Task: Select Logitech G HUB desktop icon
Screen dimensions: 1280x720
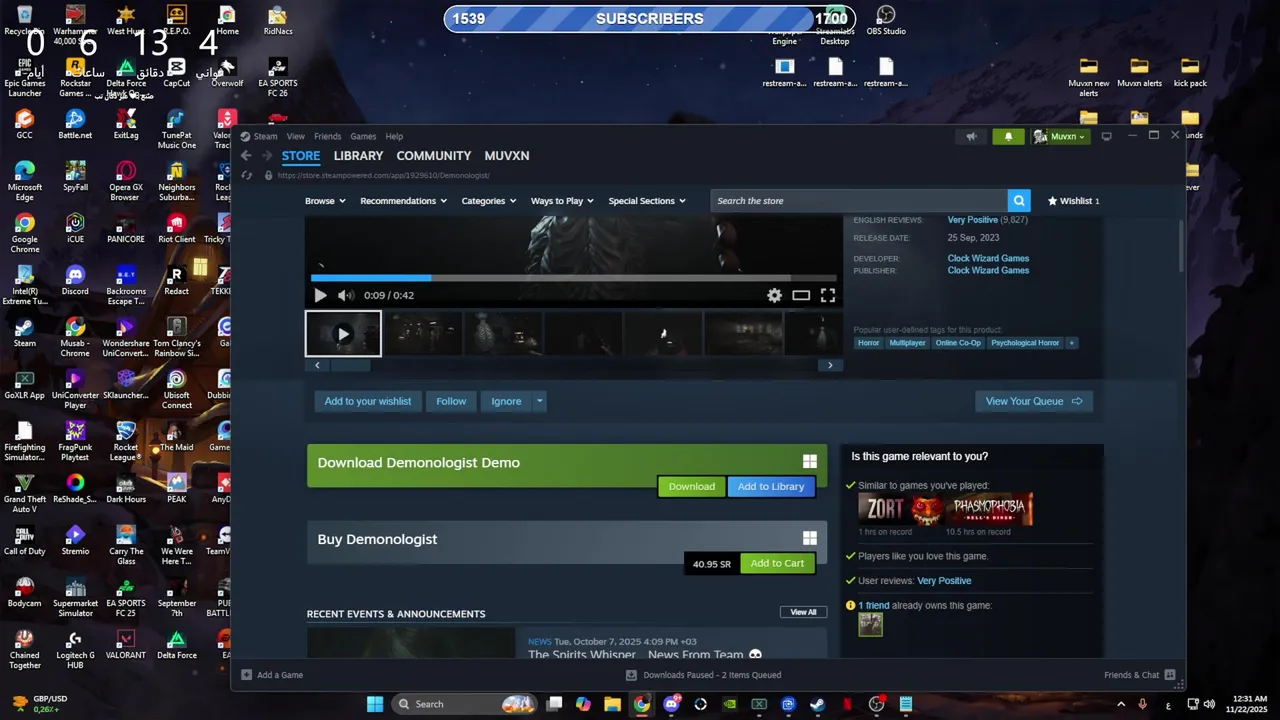Action: (x=75, y=649)
